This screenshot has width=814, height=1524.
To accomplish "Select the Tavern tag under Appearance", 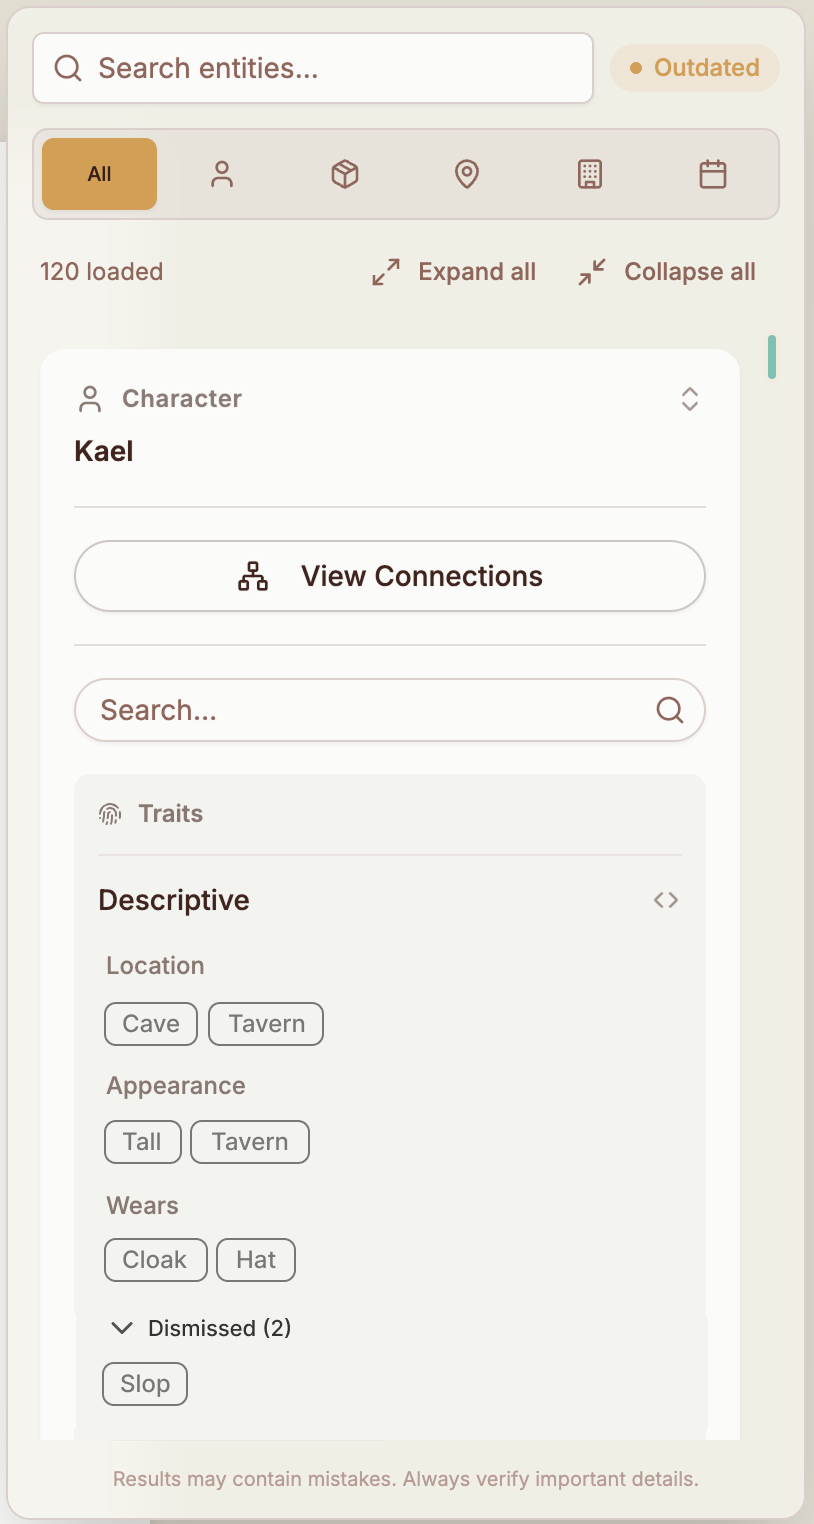I will tap(250, 1142).
